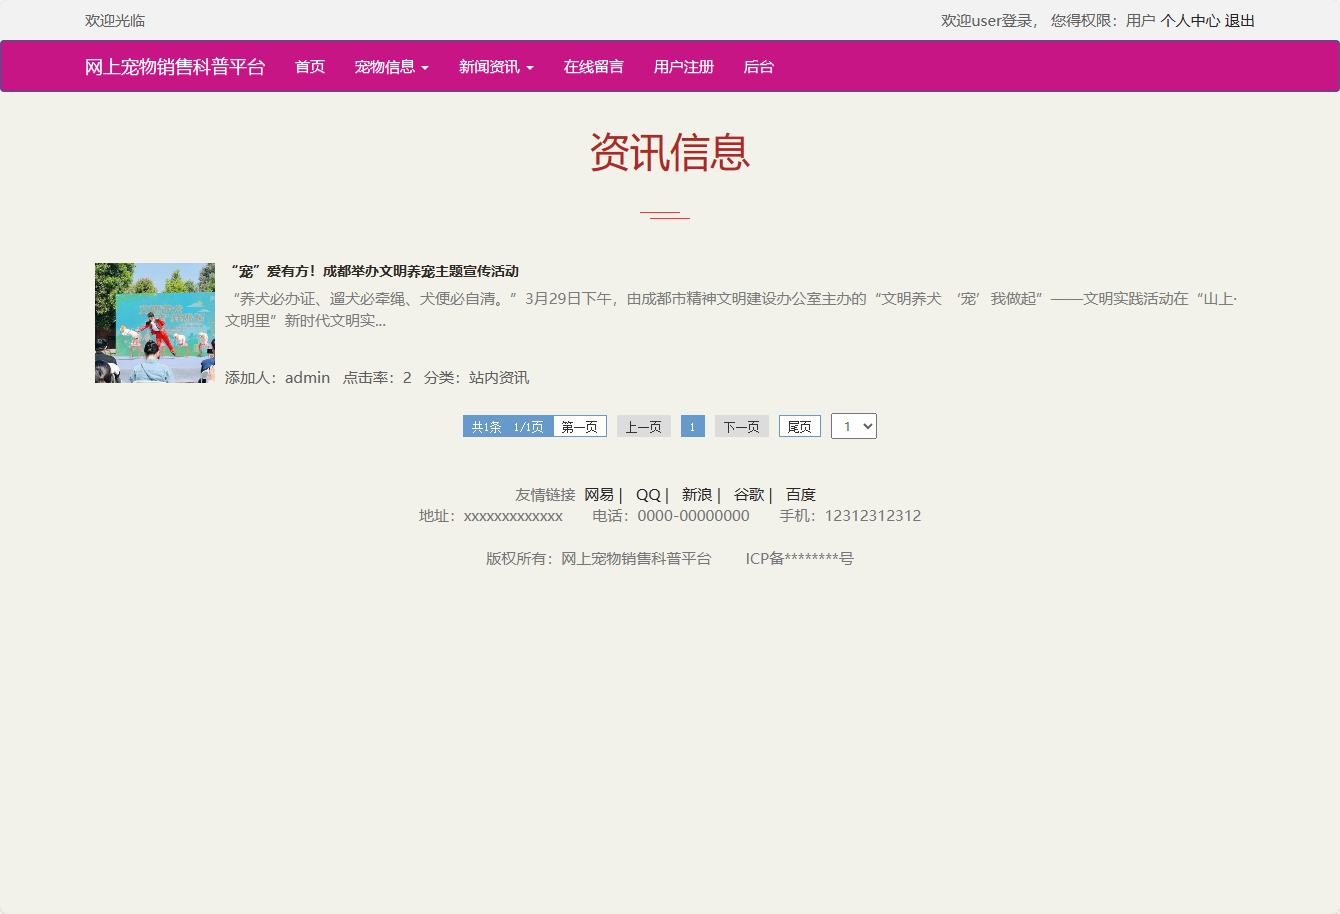This screenshot has height=914, width=1340.
Task: Click 退出 to log out
Action: 1241,20
